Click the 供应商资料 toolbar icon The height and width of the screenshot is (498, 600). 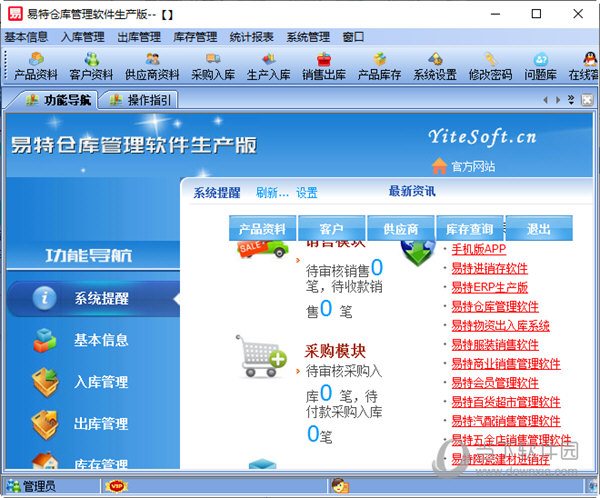[x=152, y=66]
